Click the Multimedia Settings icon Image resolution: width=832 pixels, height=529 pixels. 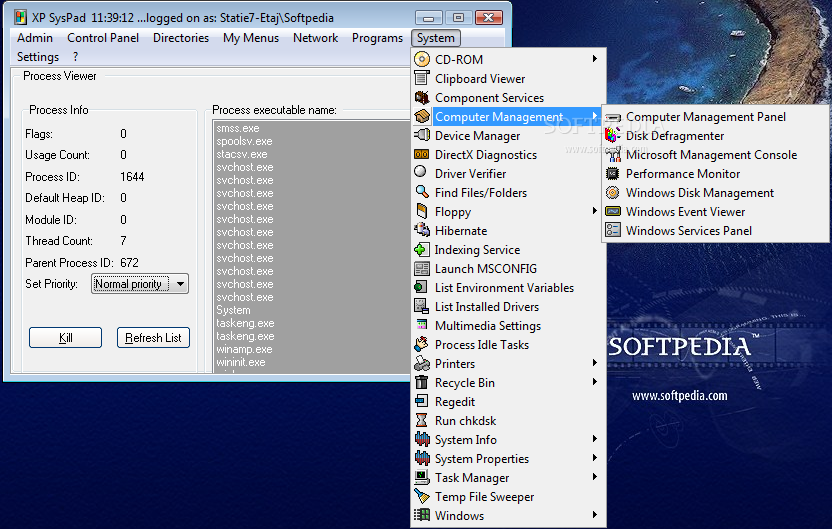pos(422,325)
